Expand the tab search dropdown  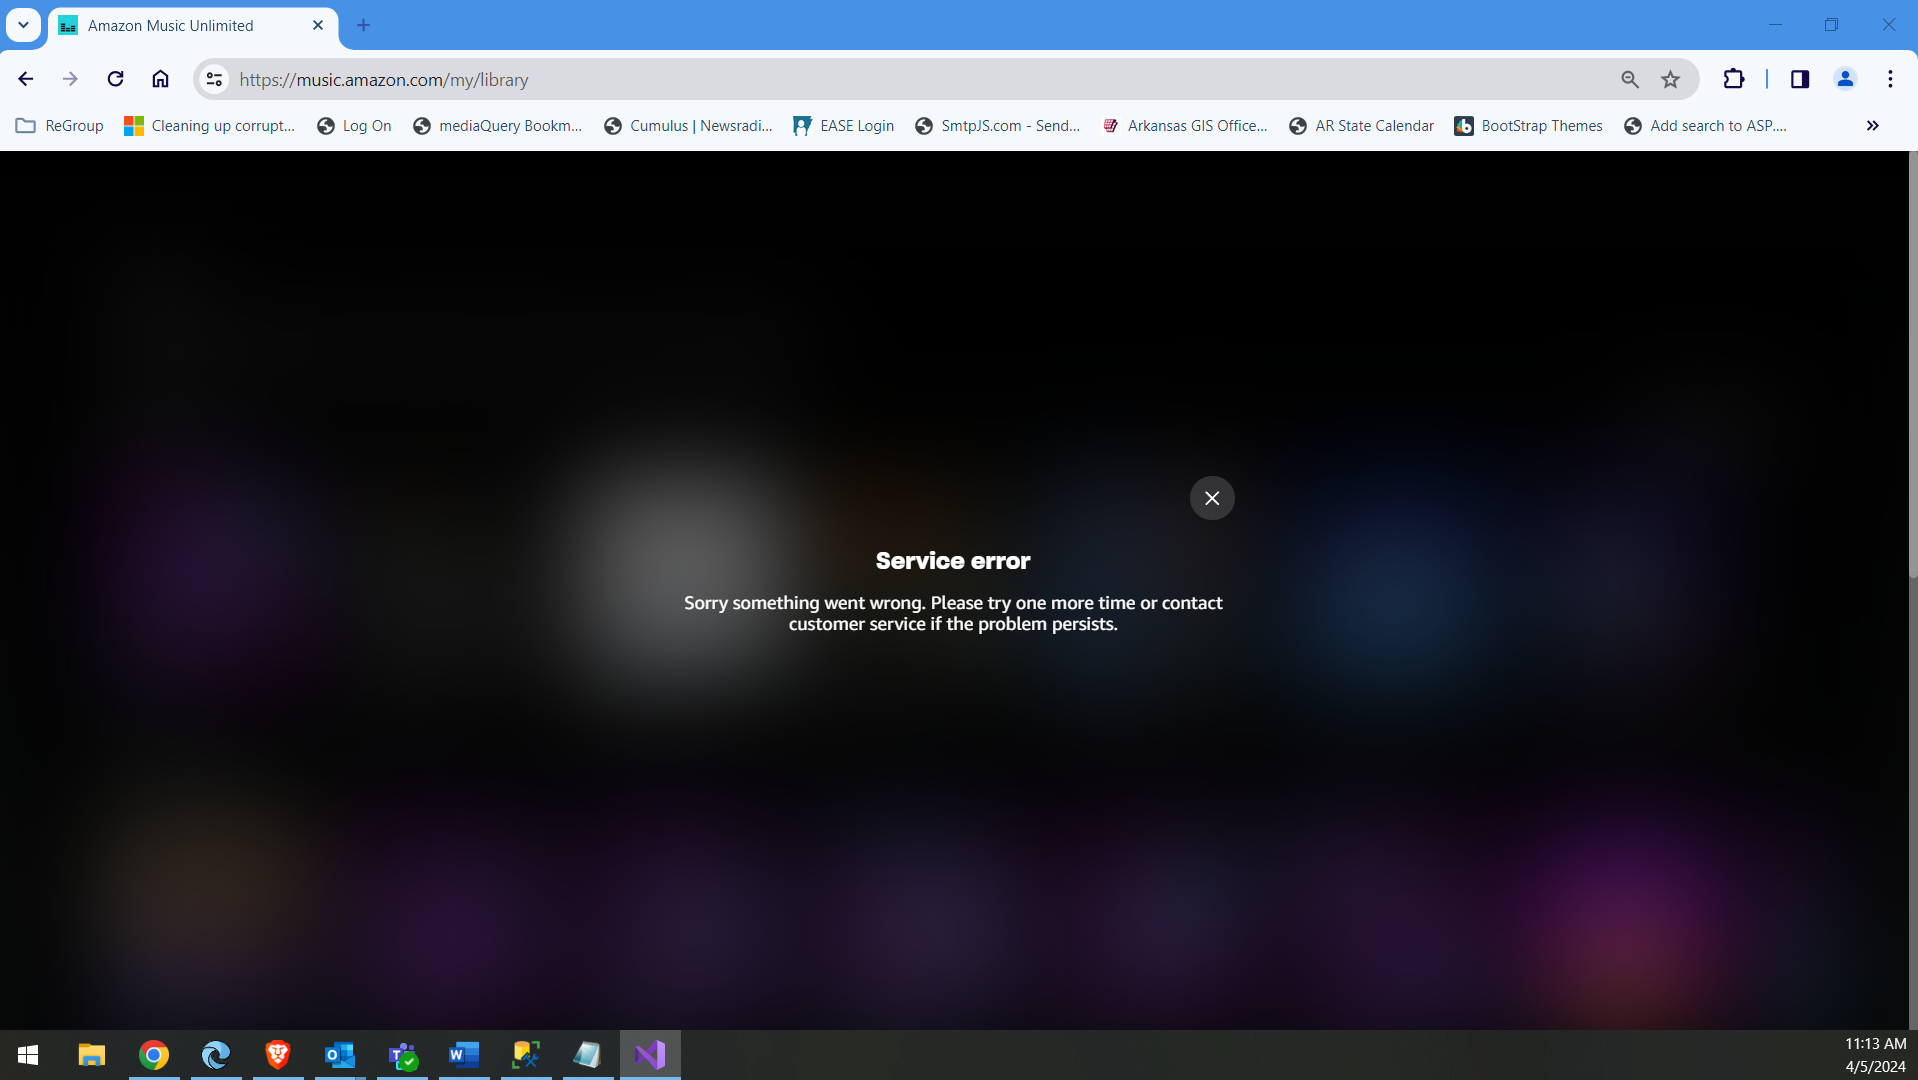[23, 25]
